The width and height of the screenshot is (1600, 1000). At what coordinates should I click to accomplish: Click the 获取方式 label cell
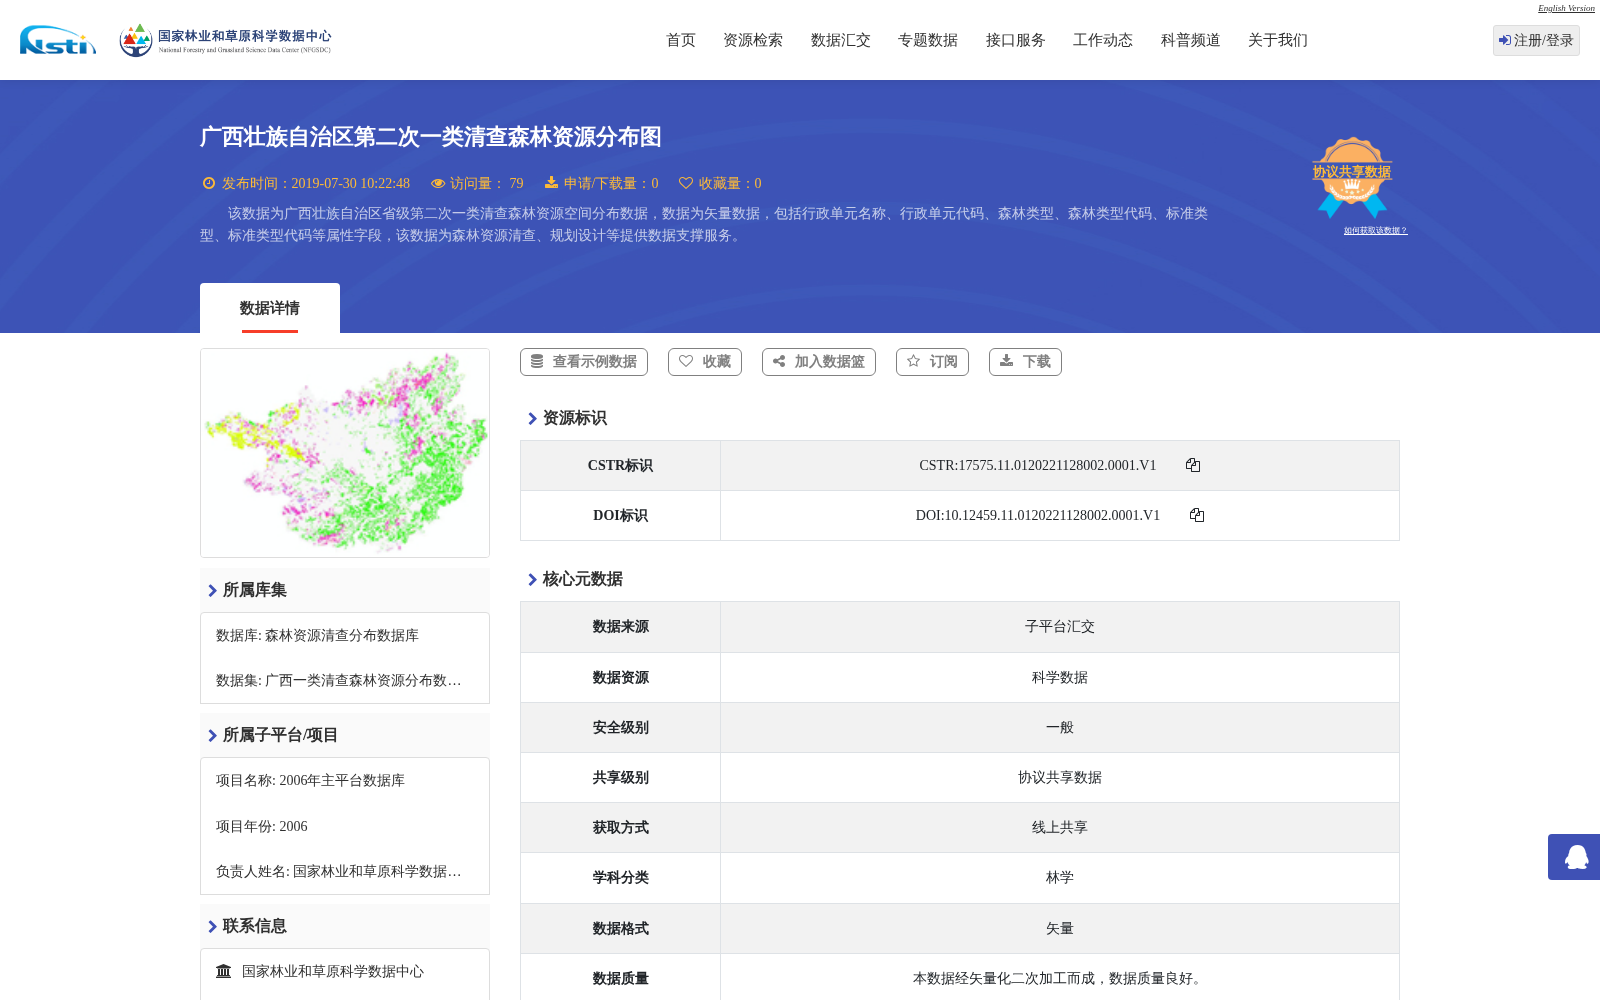click(x=620, y=827)
